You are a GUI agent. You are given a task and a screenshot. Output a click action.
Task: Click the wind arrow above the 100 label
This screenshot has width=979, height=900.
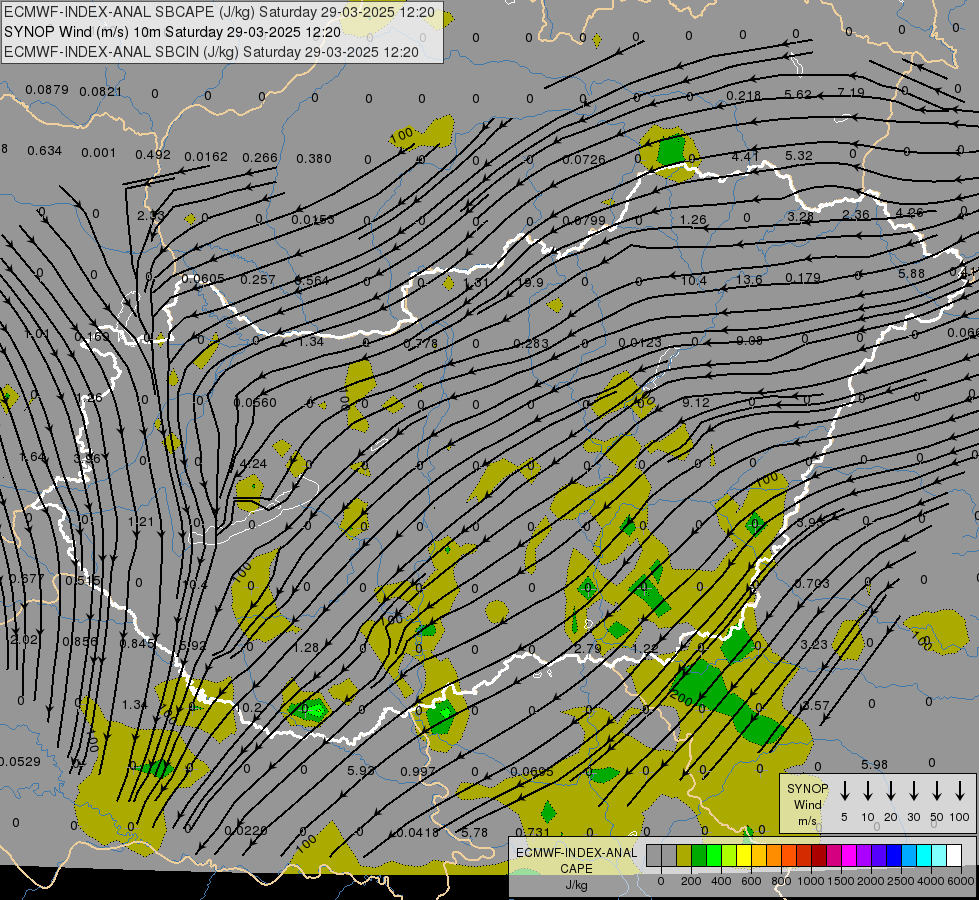(x=960, y=790)
